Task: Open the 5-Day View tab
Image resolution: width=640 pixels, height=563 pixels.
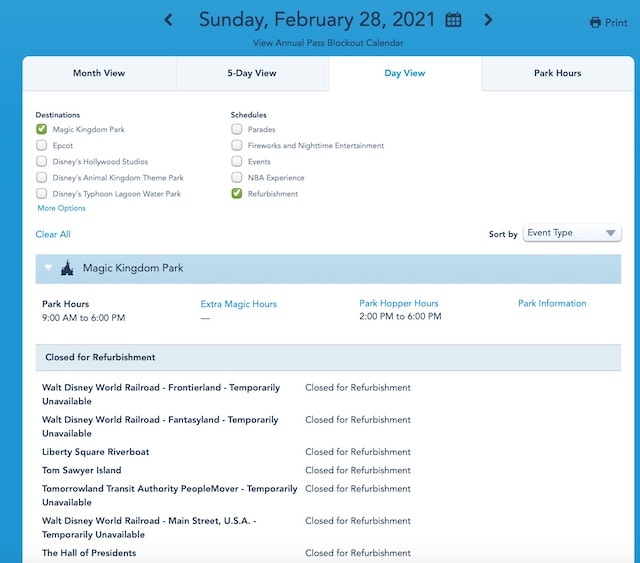Action: [252, 73]
